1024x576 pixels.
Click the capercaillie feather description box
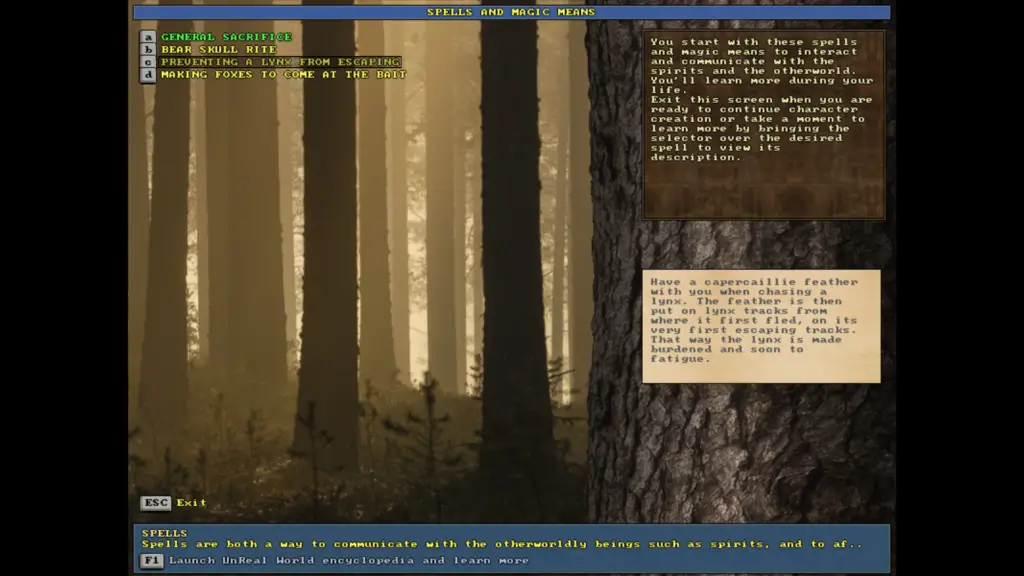click(x=761, y=326)
